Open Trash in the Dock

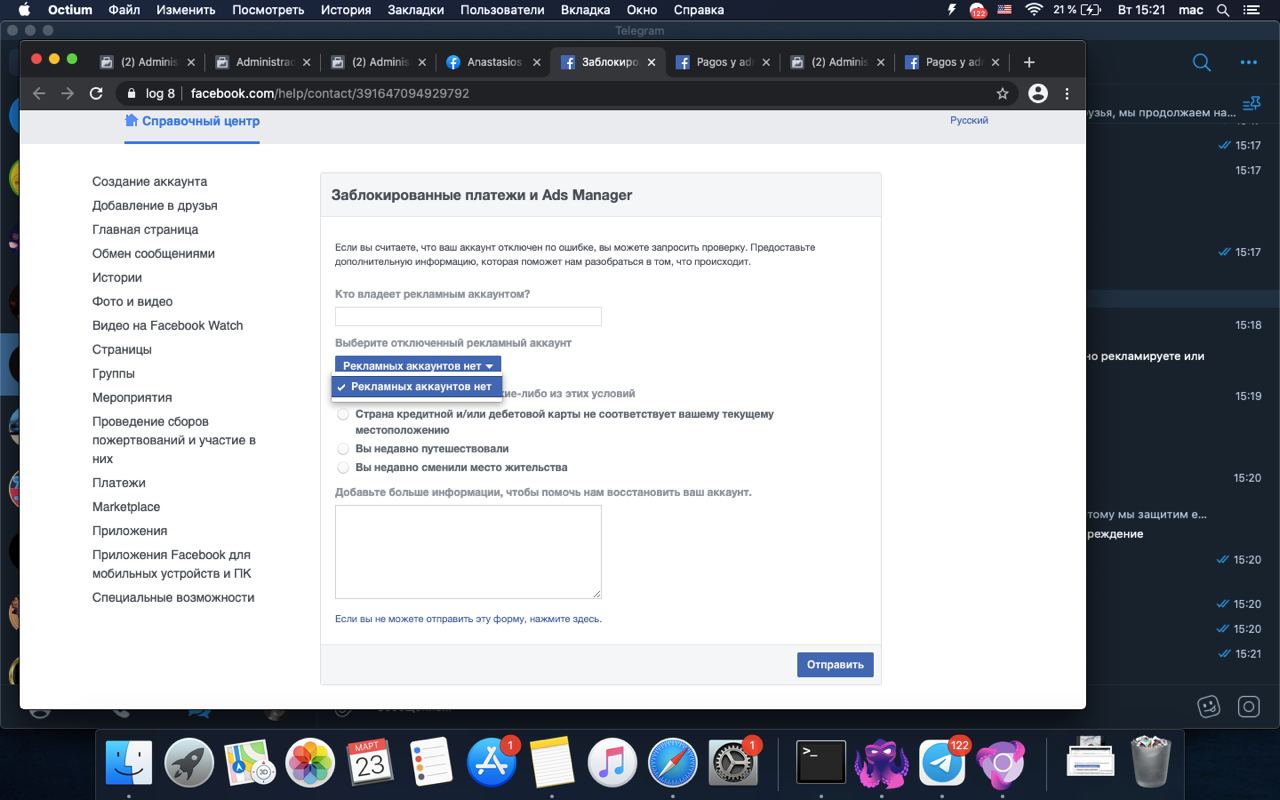1151,762
